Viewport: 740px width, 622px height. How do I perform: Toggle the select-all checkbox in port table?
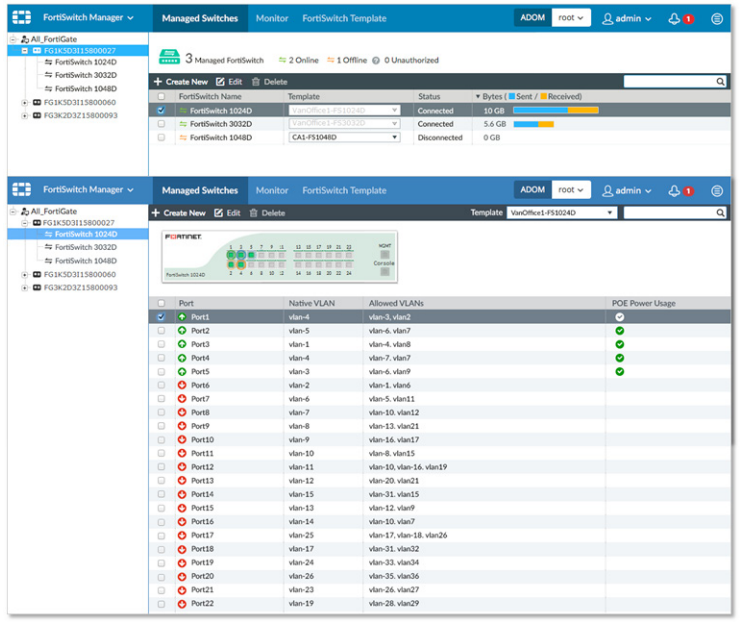point(161,303)
